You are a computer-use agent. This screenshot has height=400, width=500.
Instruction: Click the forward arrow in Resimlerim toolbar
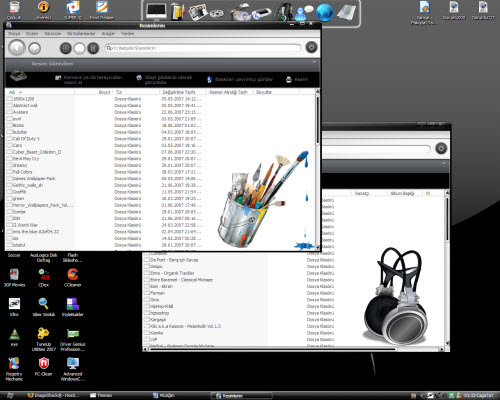click(35, 48)
